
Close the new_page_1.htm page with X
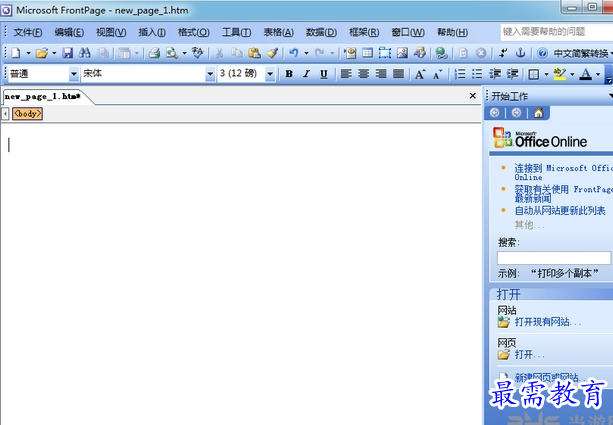[472, 96]
